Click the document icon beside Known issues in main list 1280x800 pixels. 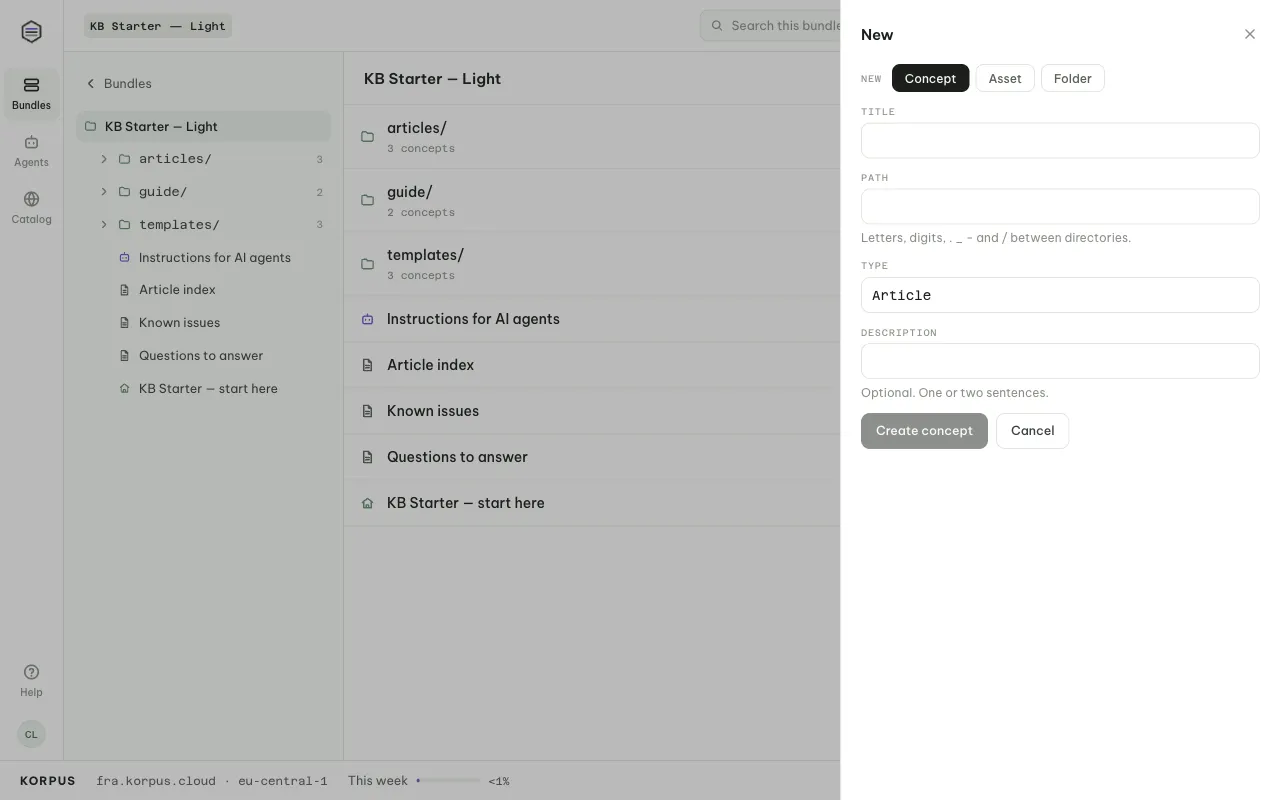pos(367,411)
